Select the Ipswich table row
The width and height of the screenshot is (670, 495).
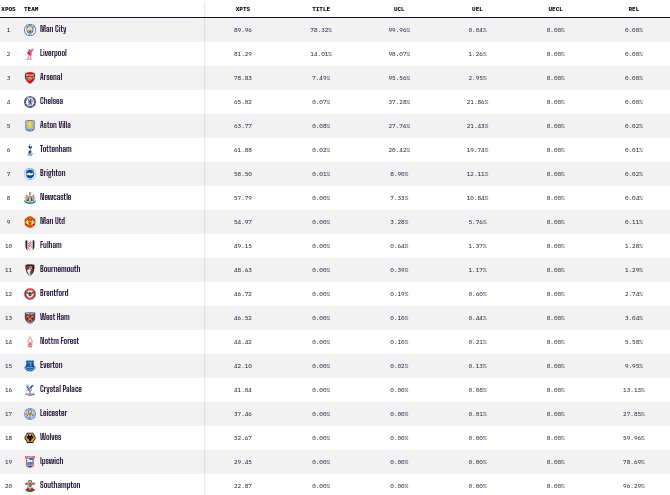[335, 462]
